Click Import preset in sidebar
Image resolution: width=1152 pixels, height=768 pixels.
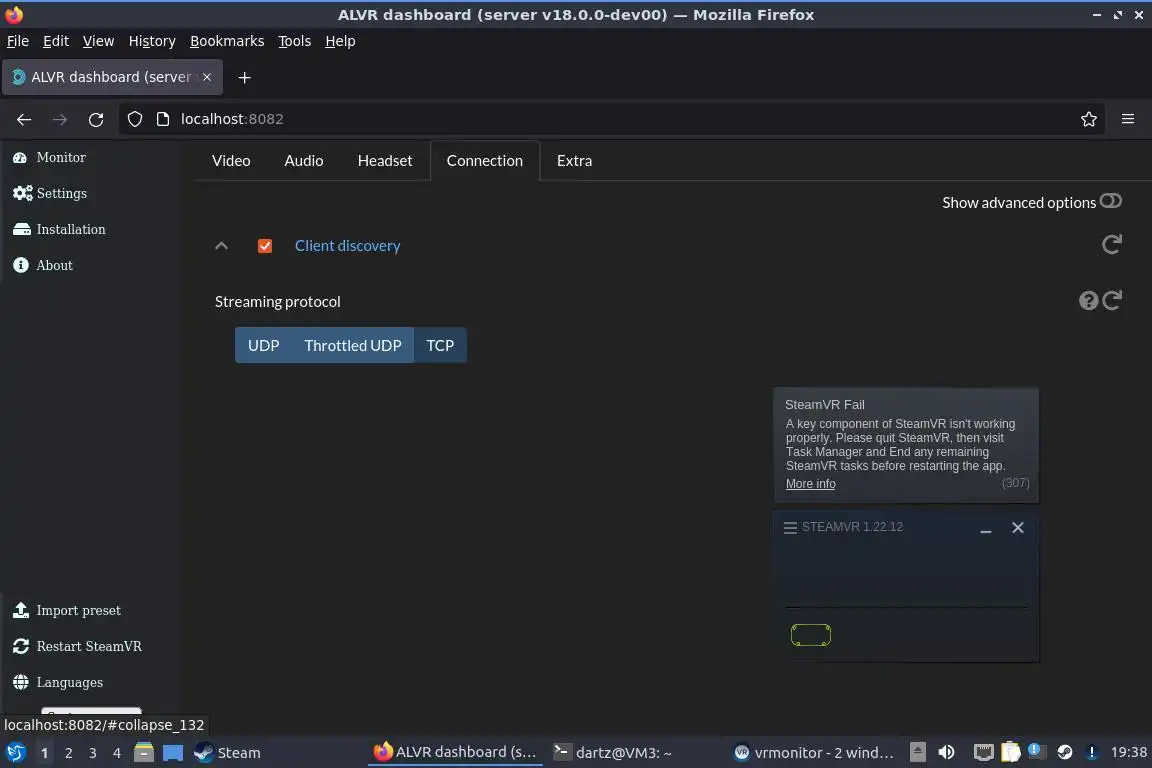click(x=66, y=610)
